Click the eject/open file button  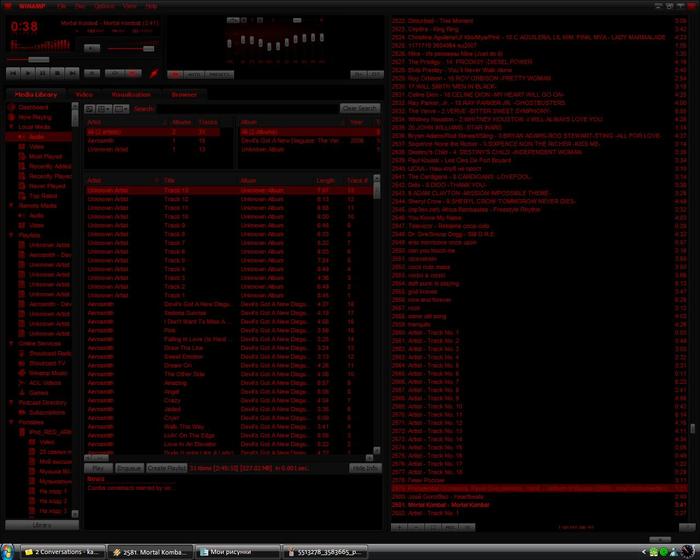pyautogui.click(x=92, y=73)
